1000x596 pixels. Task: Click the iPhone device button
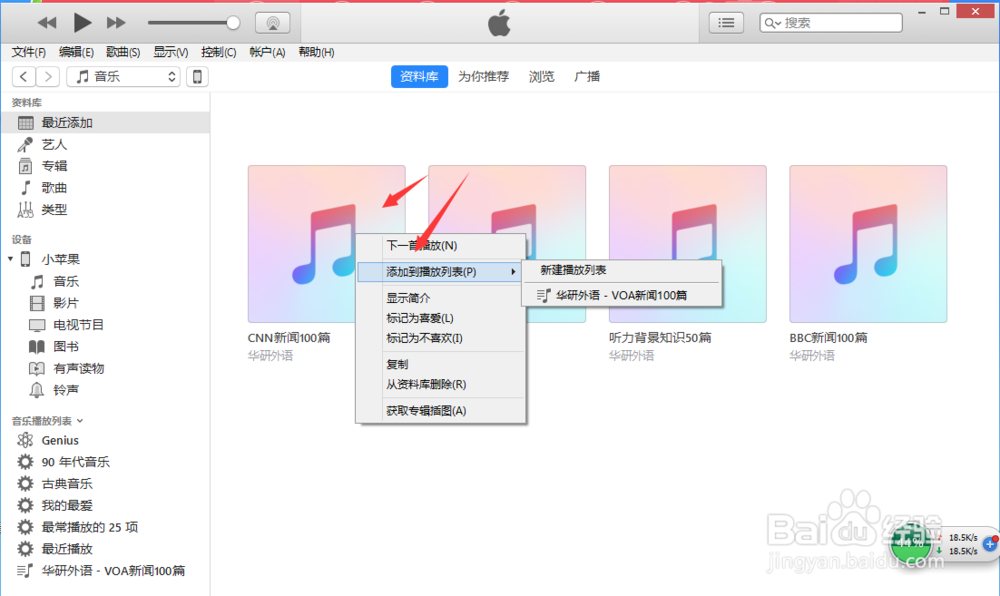pos(197,76)
